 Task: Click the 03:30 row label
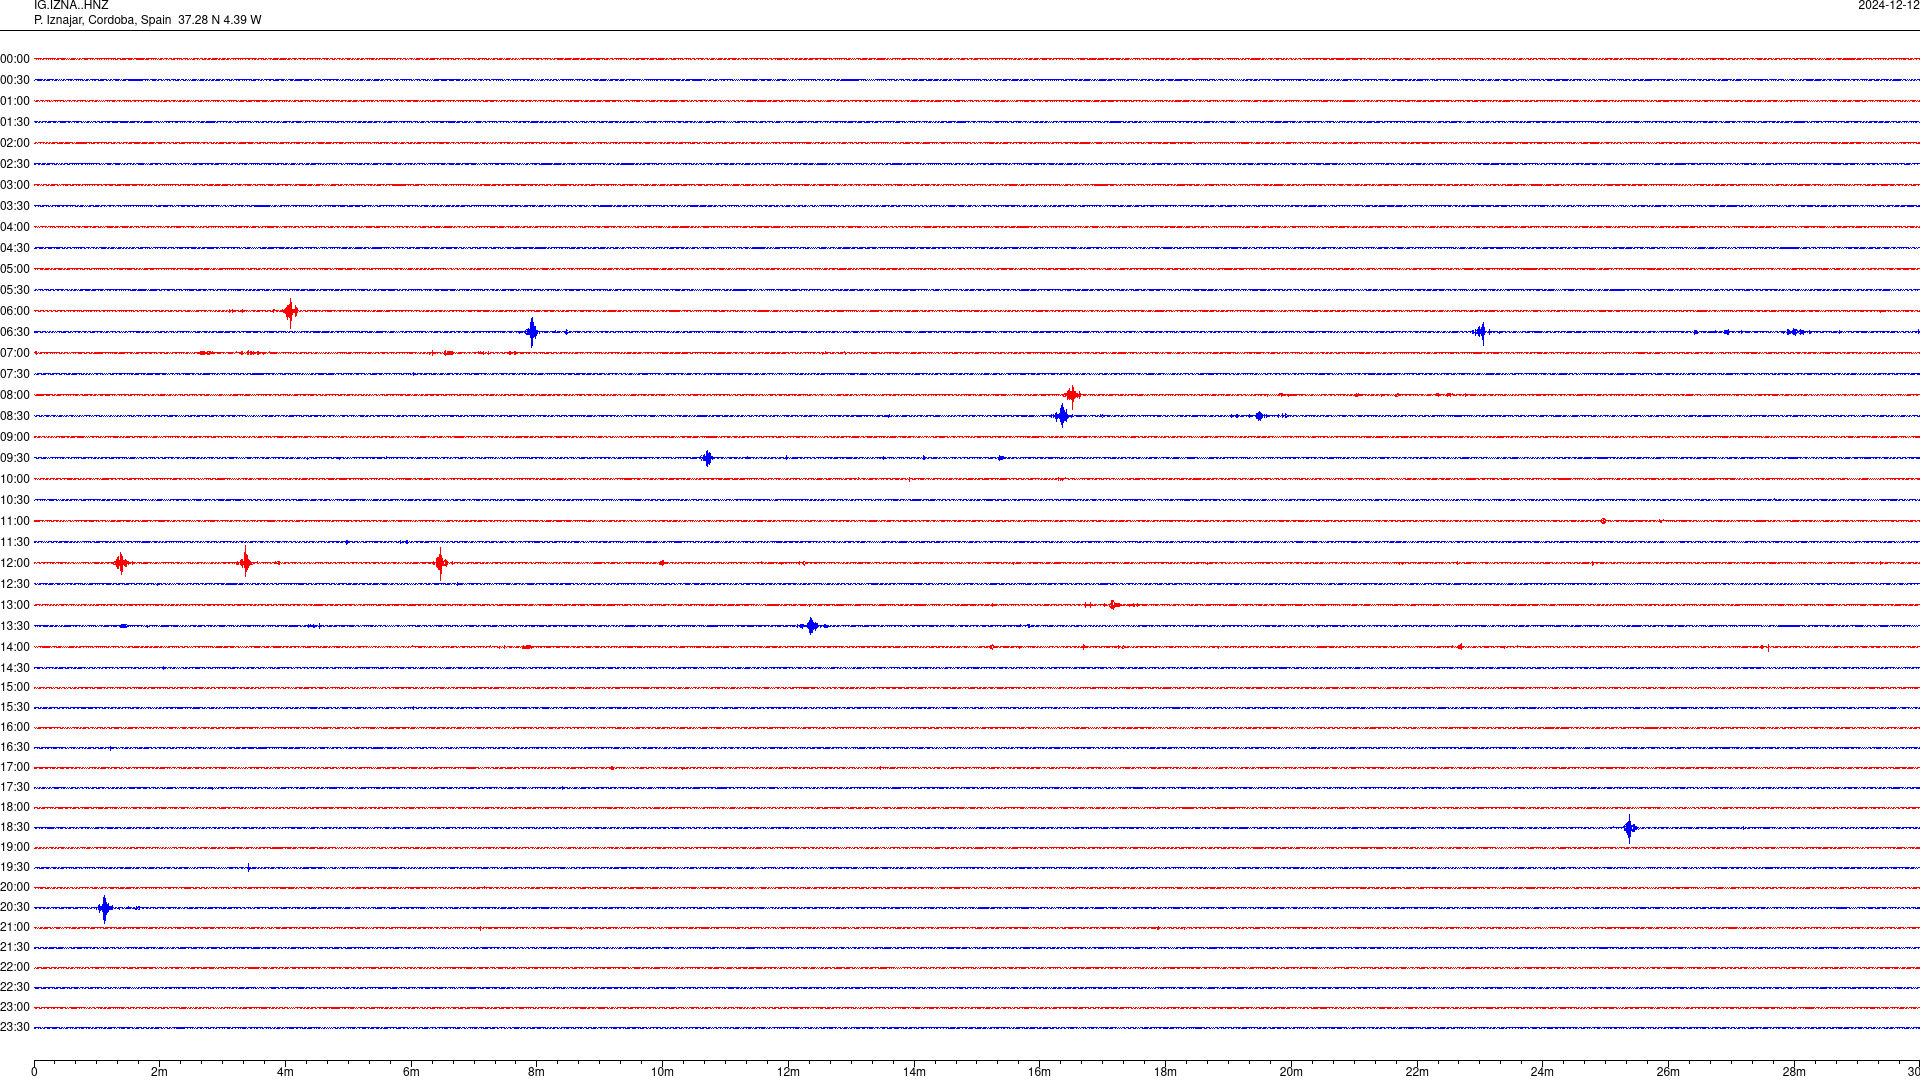[x=15, y=206]
